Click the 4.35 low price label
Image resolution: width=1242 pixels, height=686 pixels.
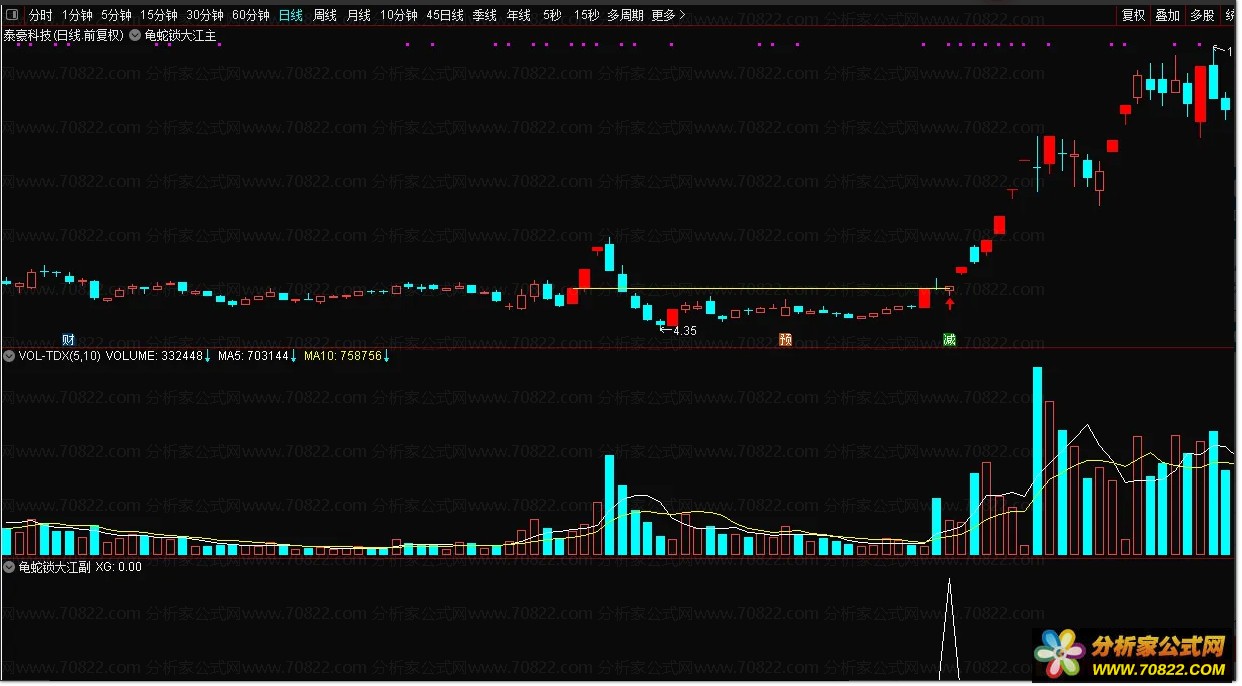pyautogui.click(x=685, y=330)
